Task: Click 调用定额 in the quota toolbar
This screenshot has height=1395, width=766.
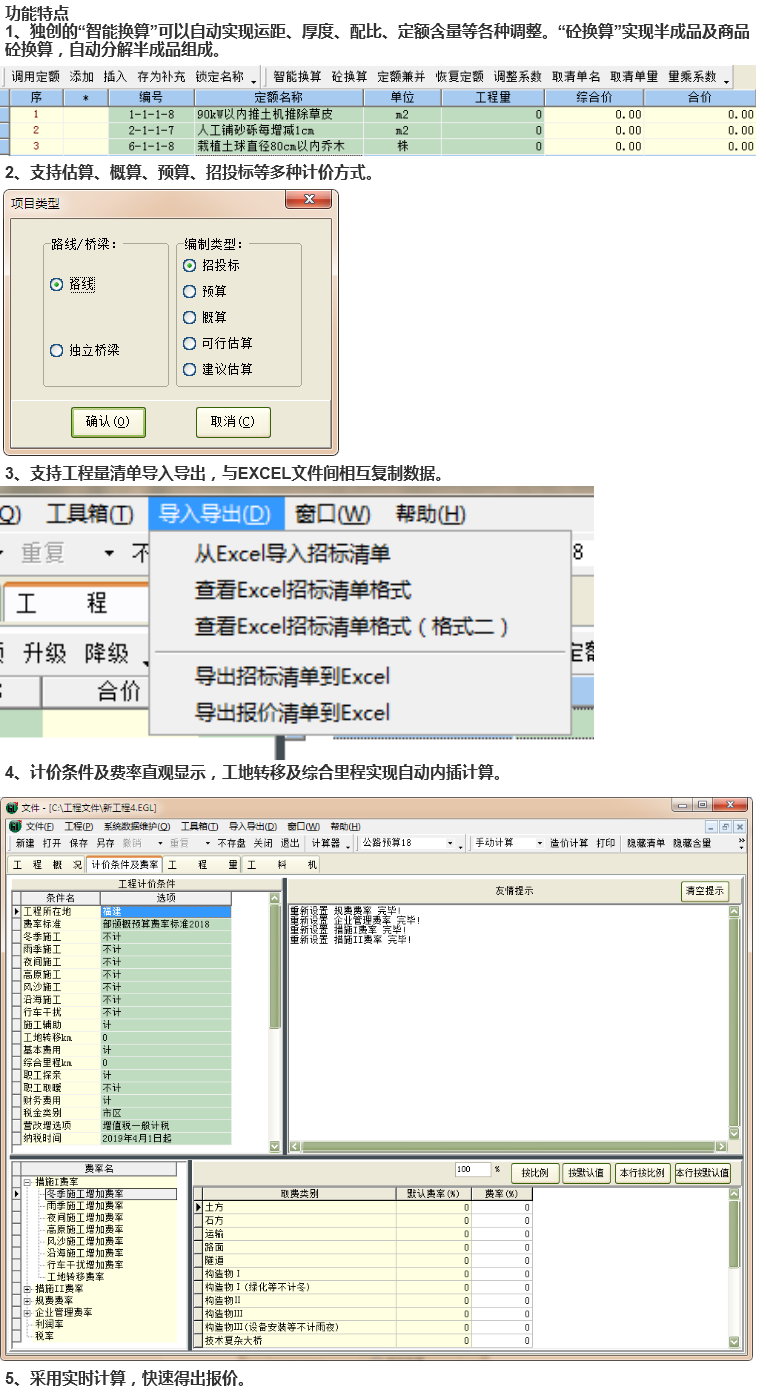Action: coord(35,77)
